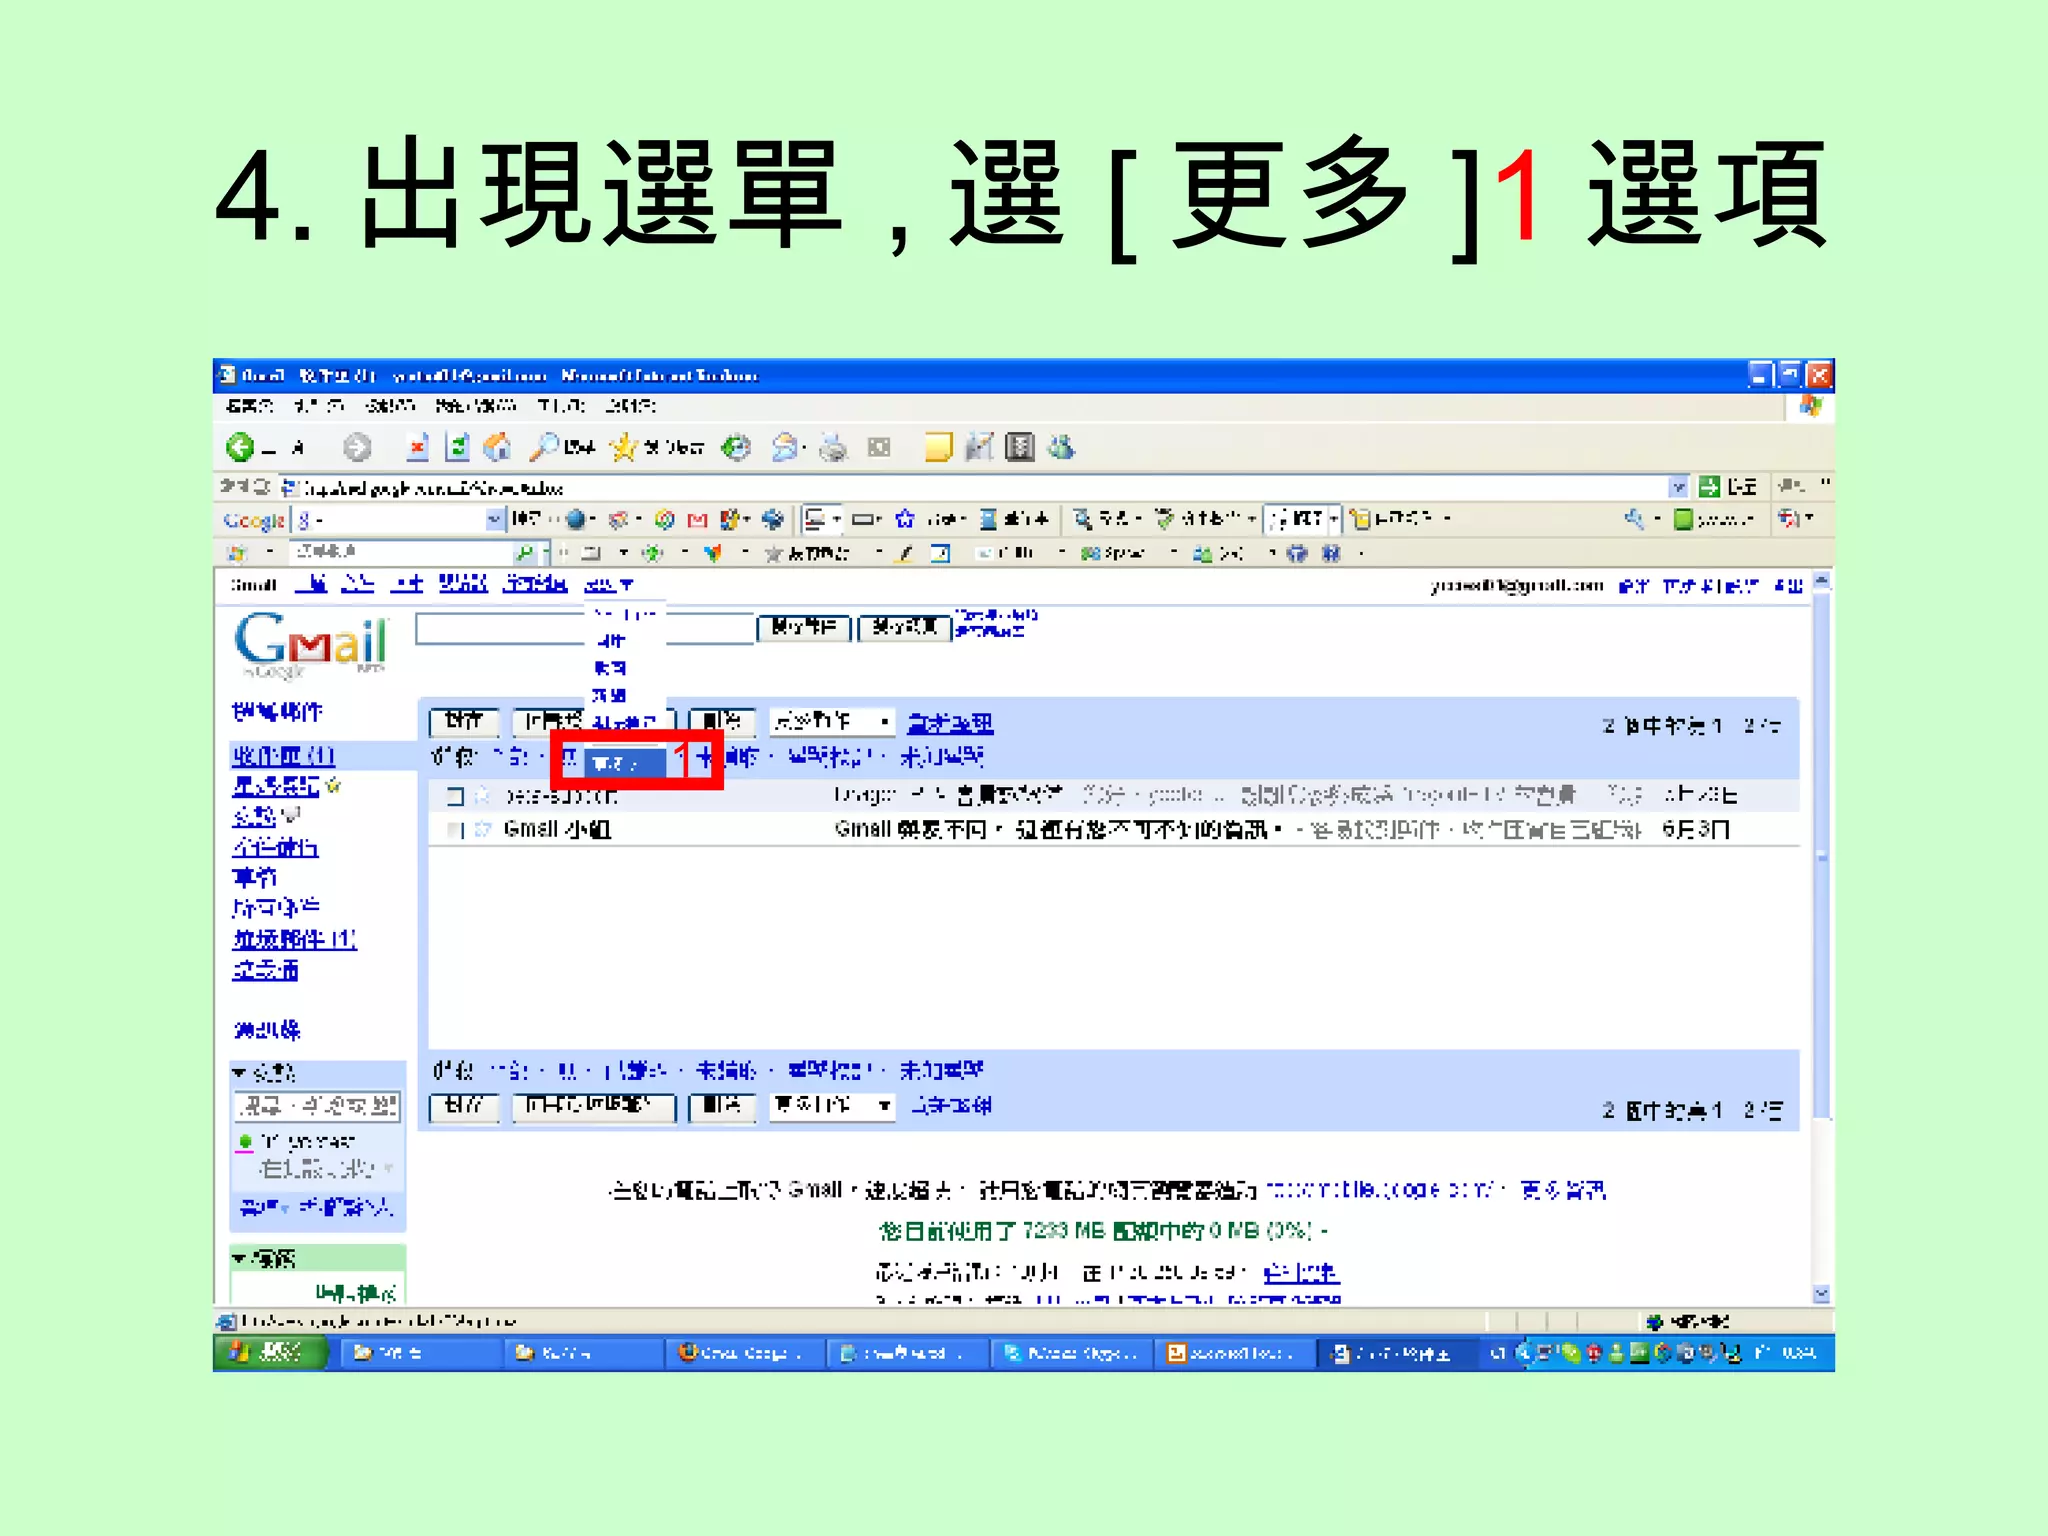Collapse the chat panel triangle in left sidebar
Image resolution: width=2048 pixels, height=1536 pixels.
(239, 1072)
